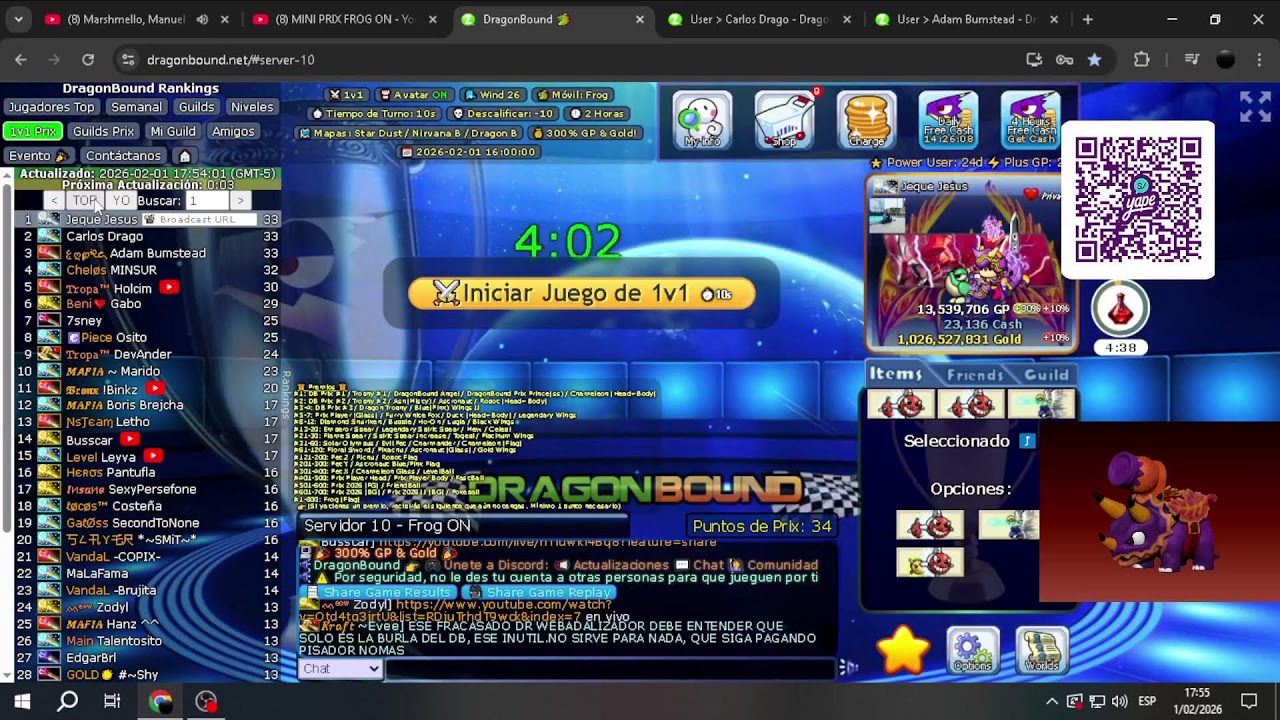Select the third equipped item slot
This screenshot has width=1280, height=720.
pos(1041,404)
